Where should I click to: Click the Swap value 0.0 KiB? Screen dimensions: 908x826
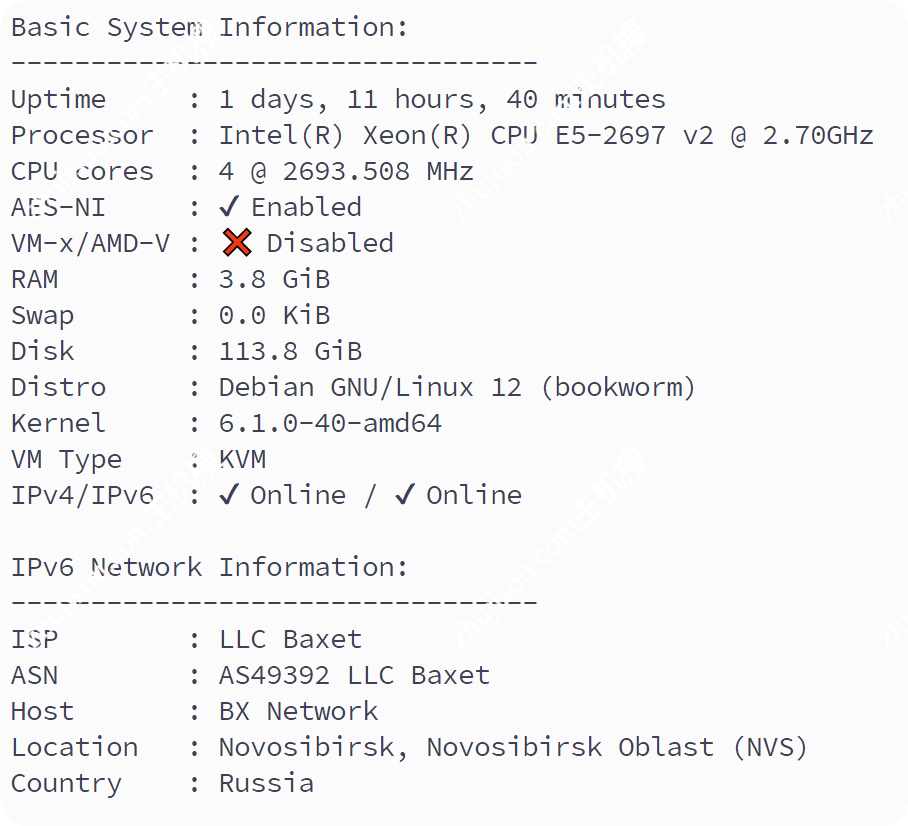(274, 315)
